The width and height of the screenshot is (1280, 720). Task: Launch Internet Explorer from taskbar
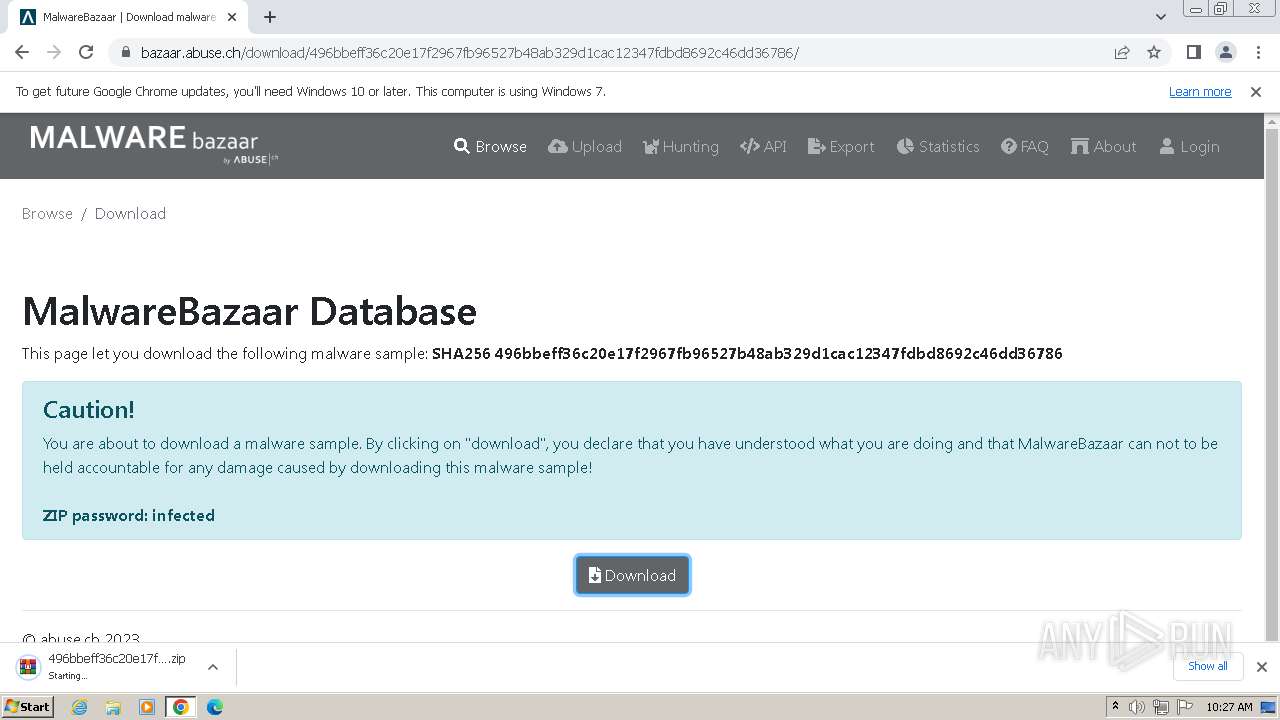[x=80, y=707]
